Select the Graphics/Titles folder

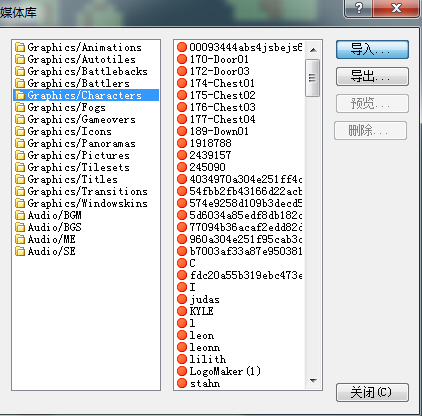(72, 179)
